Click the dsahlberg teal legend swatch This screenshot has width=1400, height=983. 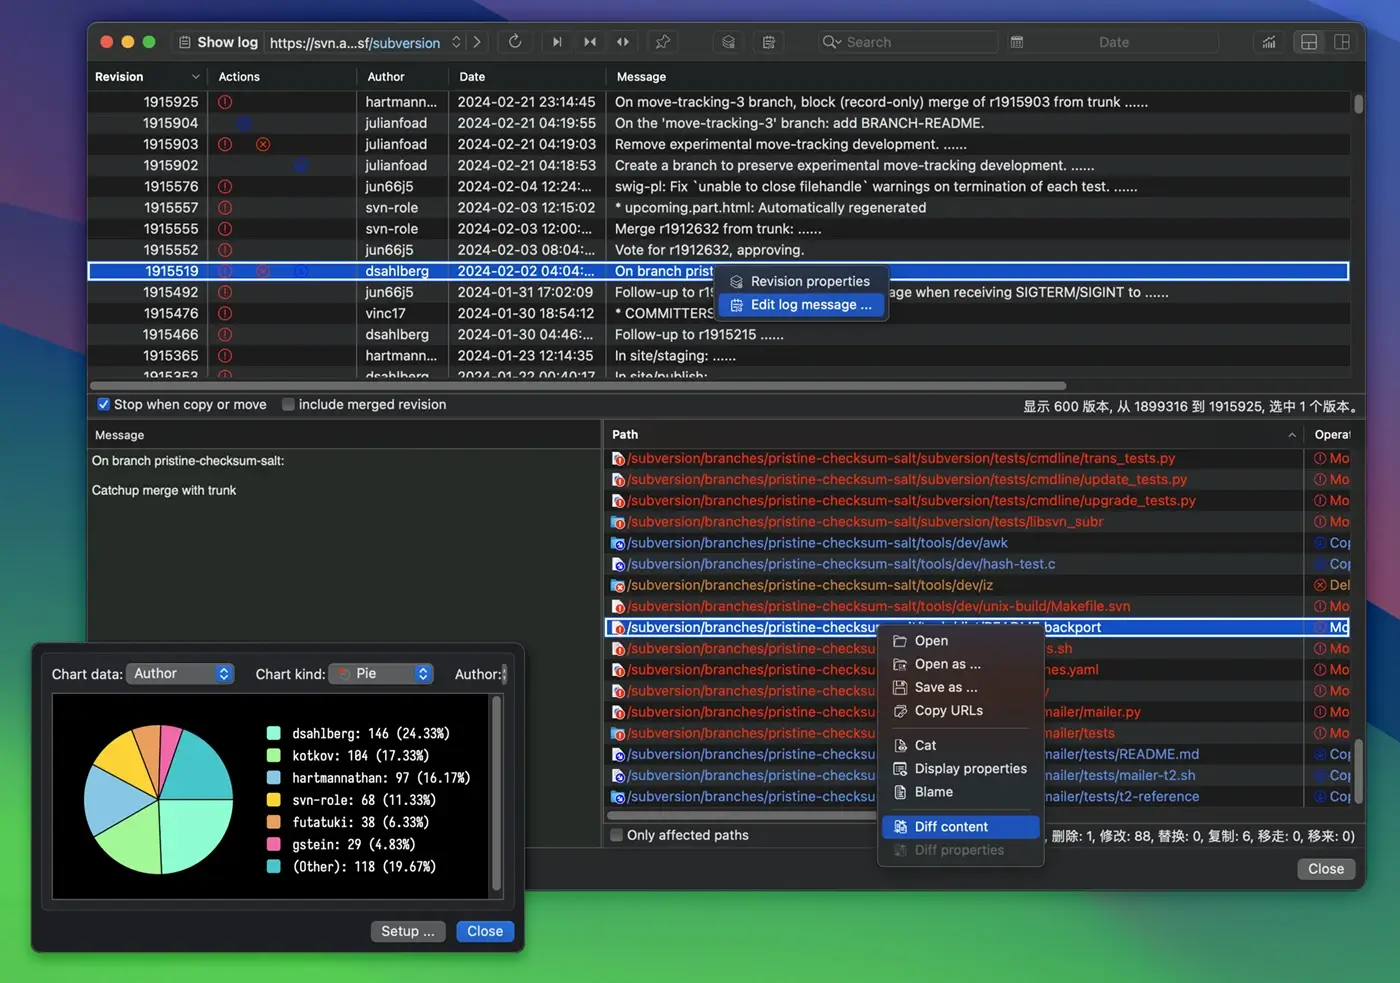272,733
